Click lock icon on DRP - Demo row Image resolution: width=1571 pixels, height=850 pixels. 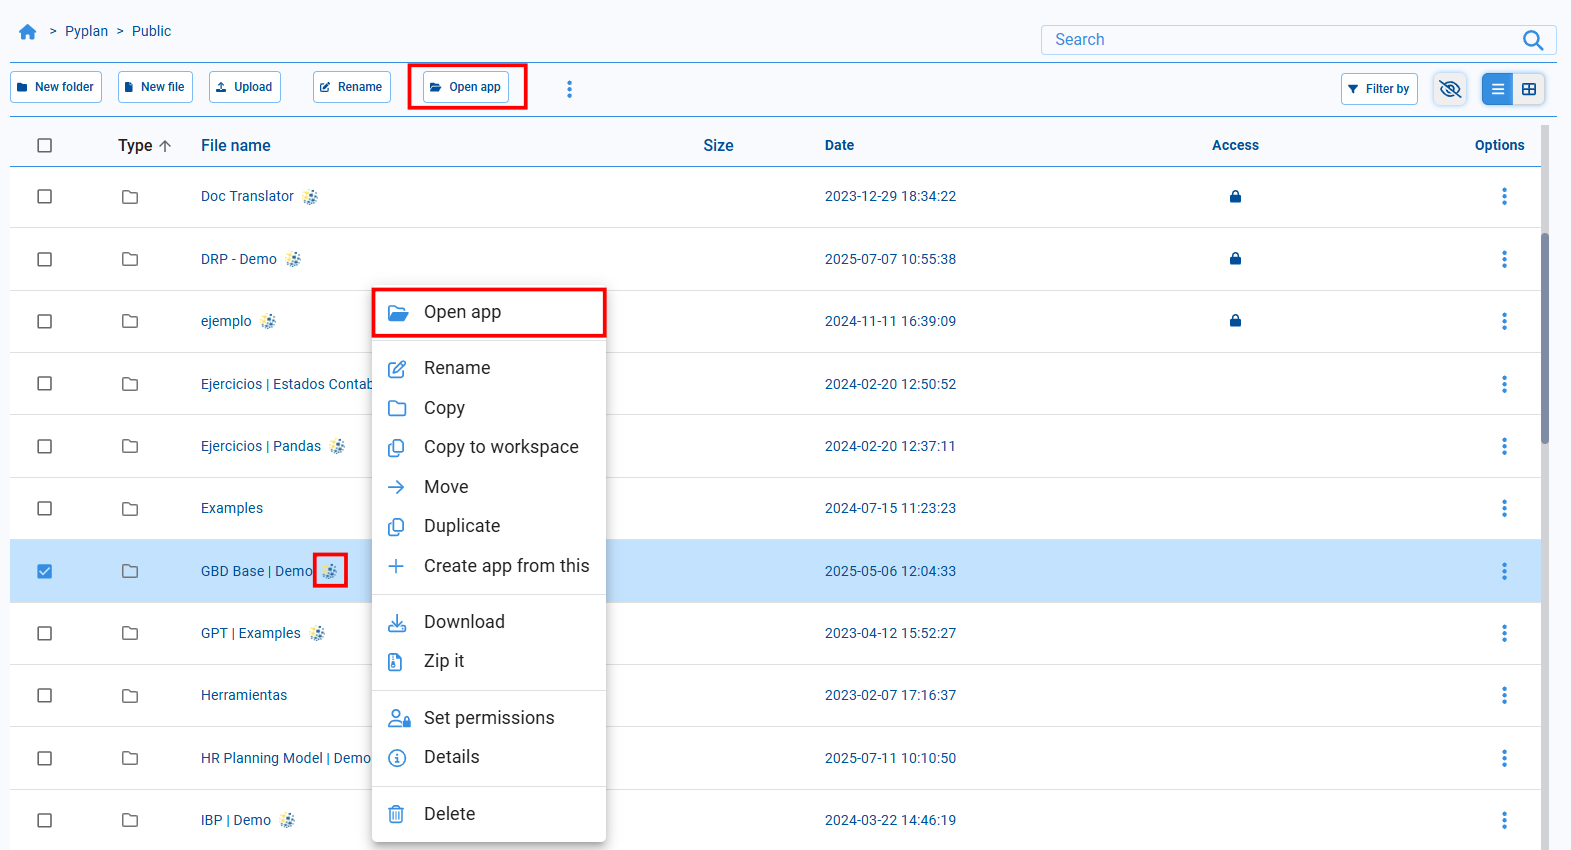1235,259
